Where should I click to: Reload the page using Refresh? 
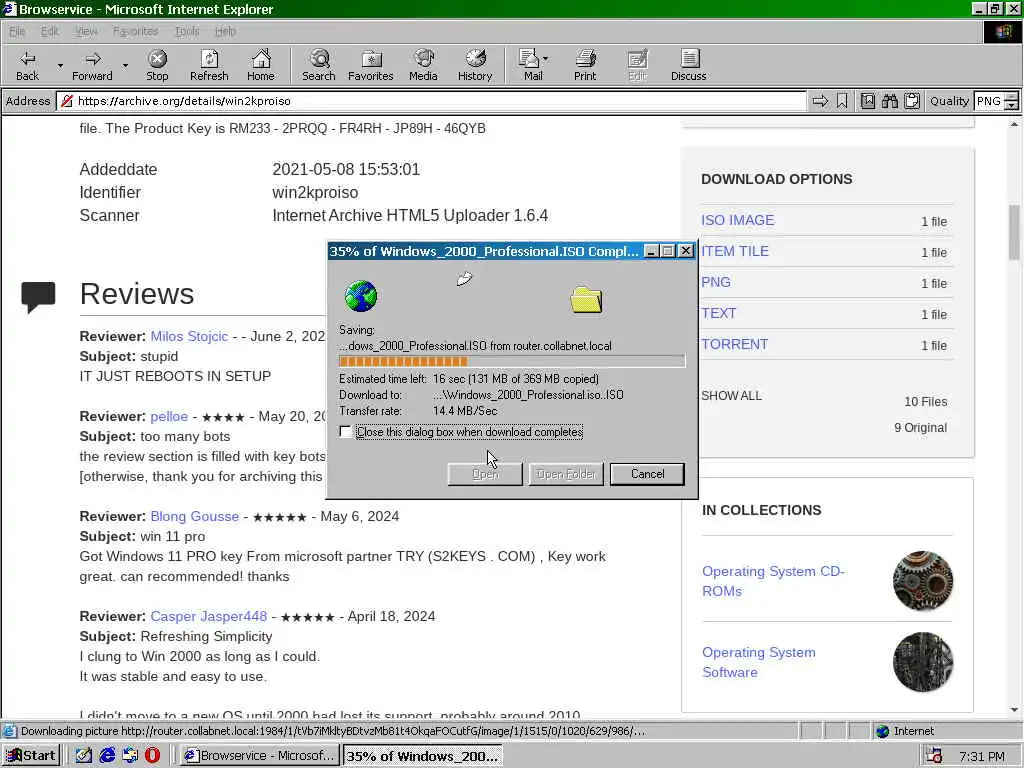click(209, 65)
